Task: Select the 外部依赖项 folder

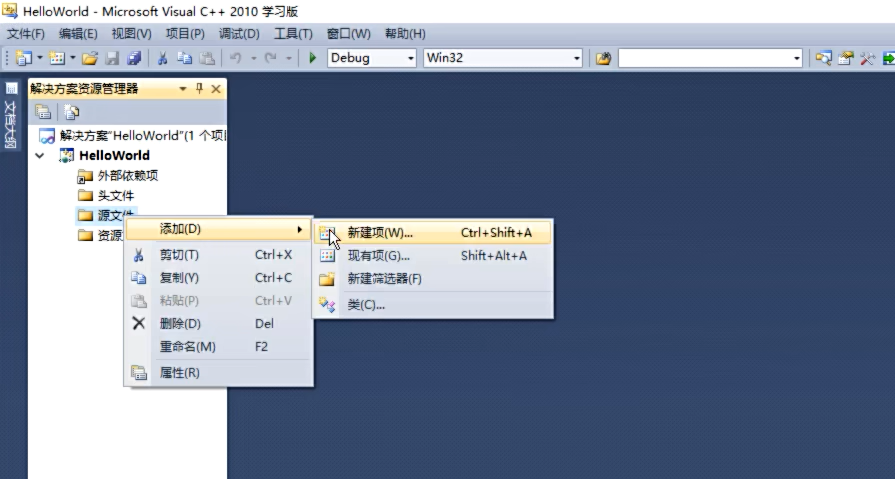Action: [x=118, y=176]
